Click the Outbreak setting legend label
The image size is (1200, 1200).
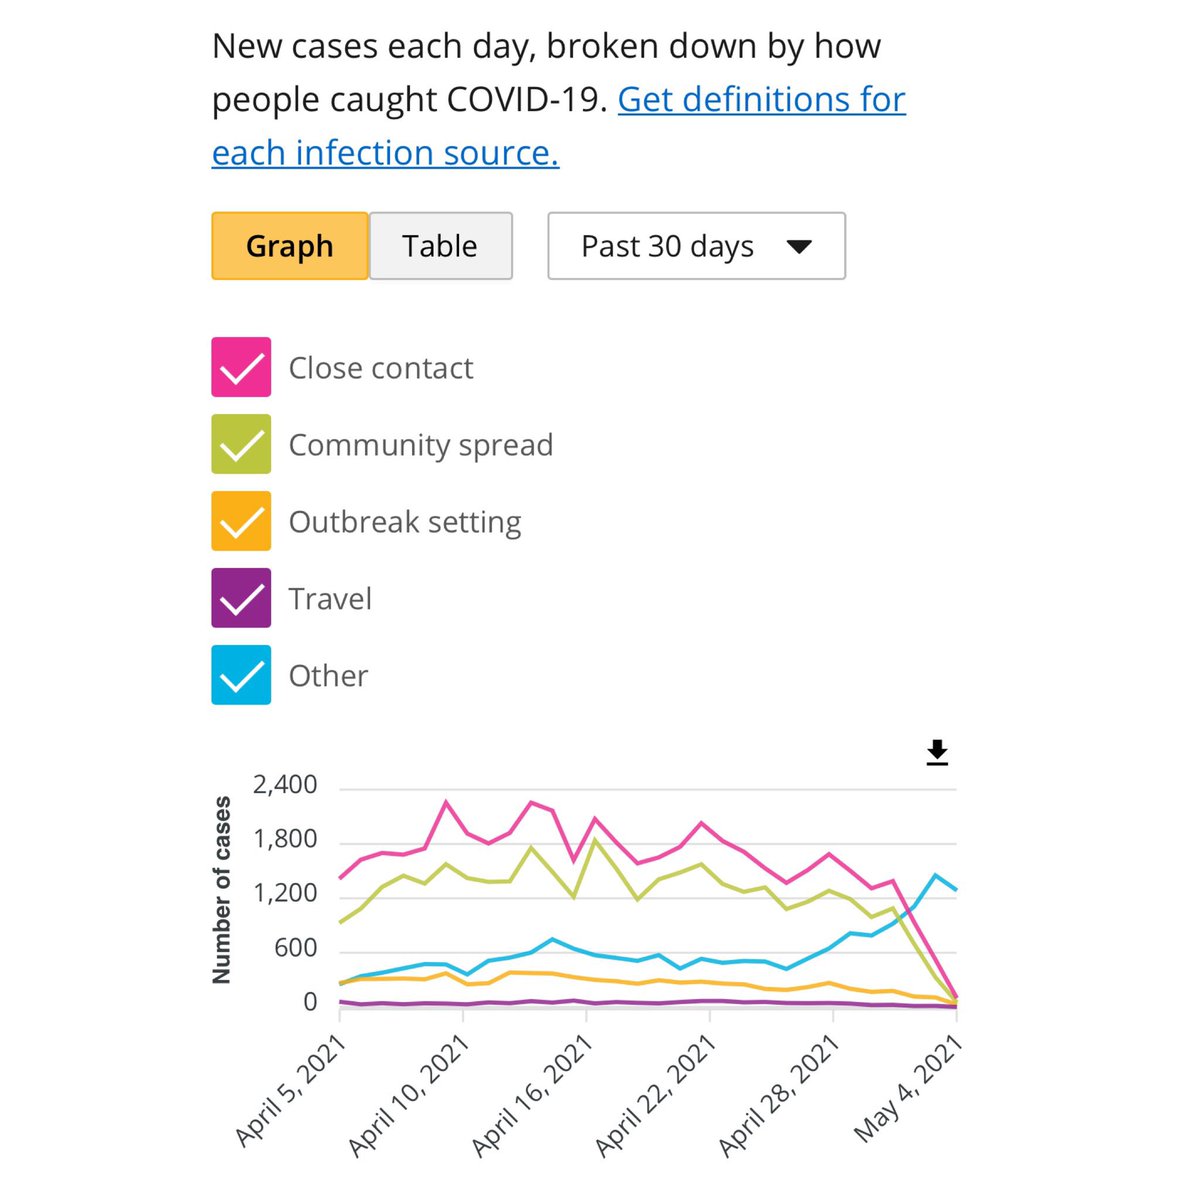tap(405, 522)
